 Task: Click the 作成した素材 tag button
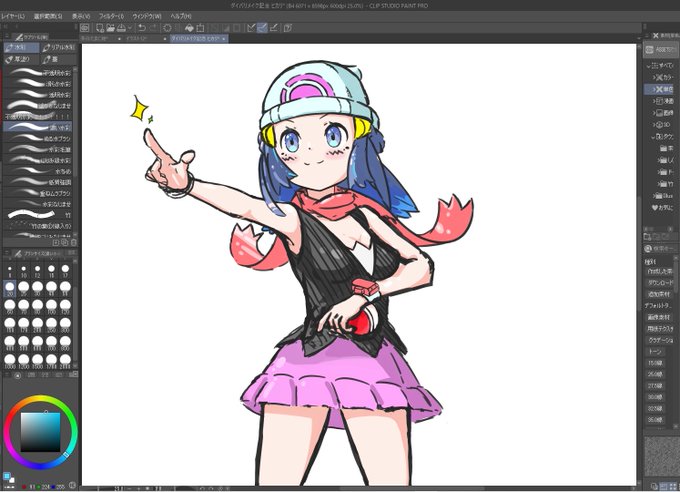(660, 271)
